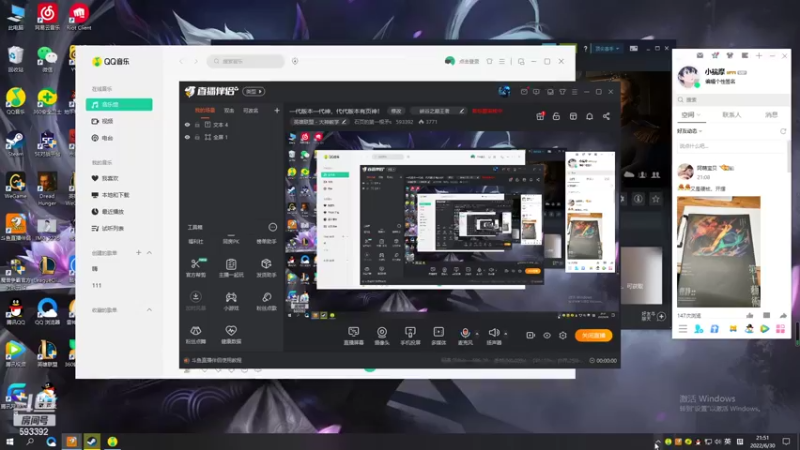Click QQ音乐 login avatar
Viewport: 800px width, 450px height.
point(449,61)
